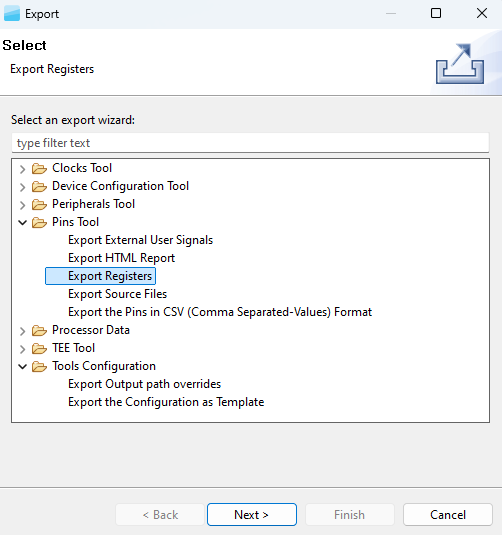Click the Clocks Tool folder icon
502x535 pixels.
click(39, 169)
